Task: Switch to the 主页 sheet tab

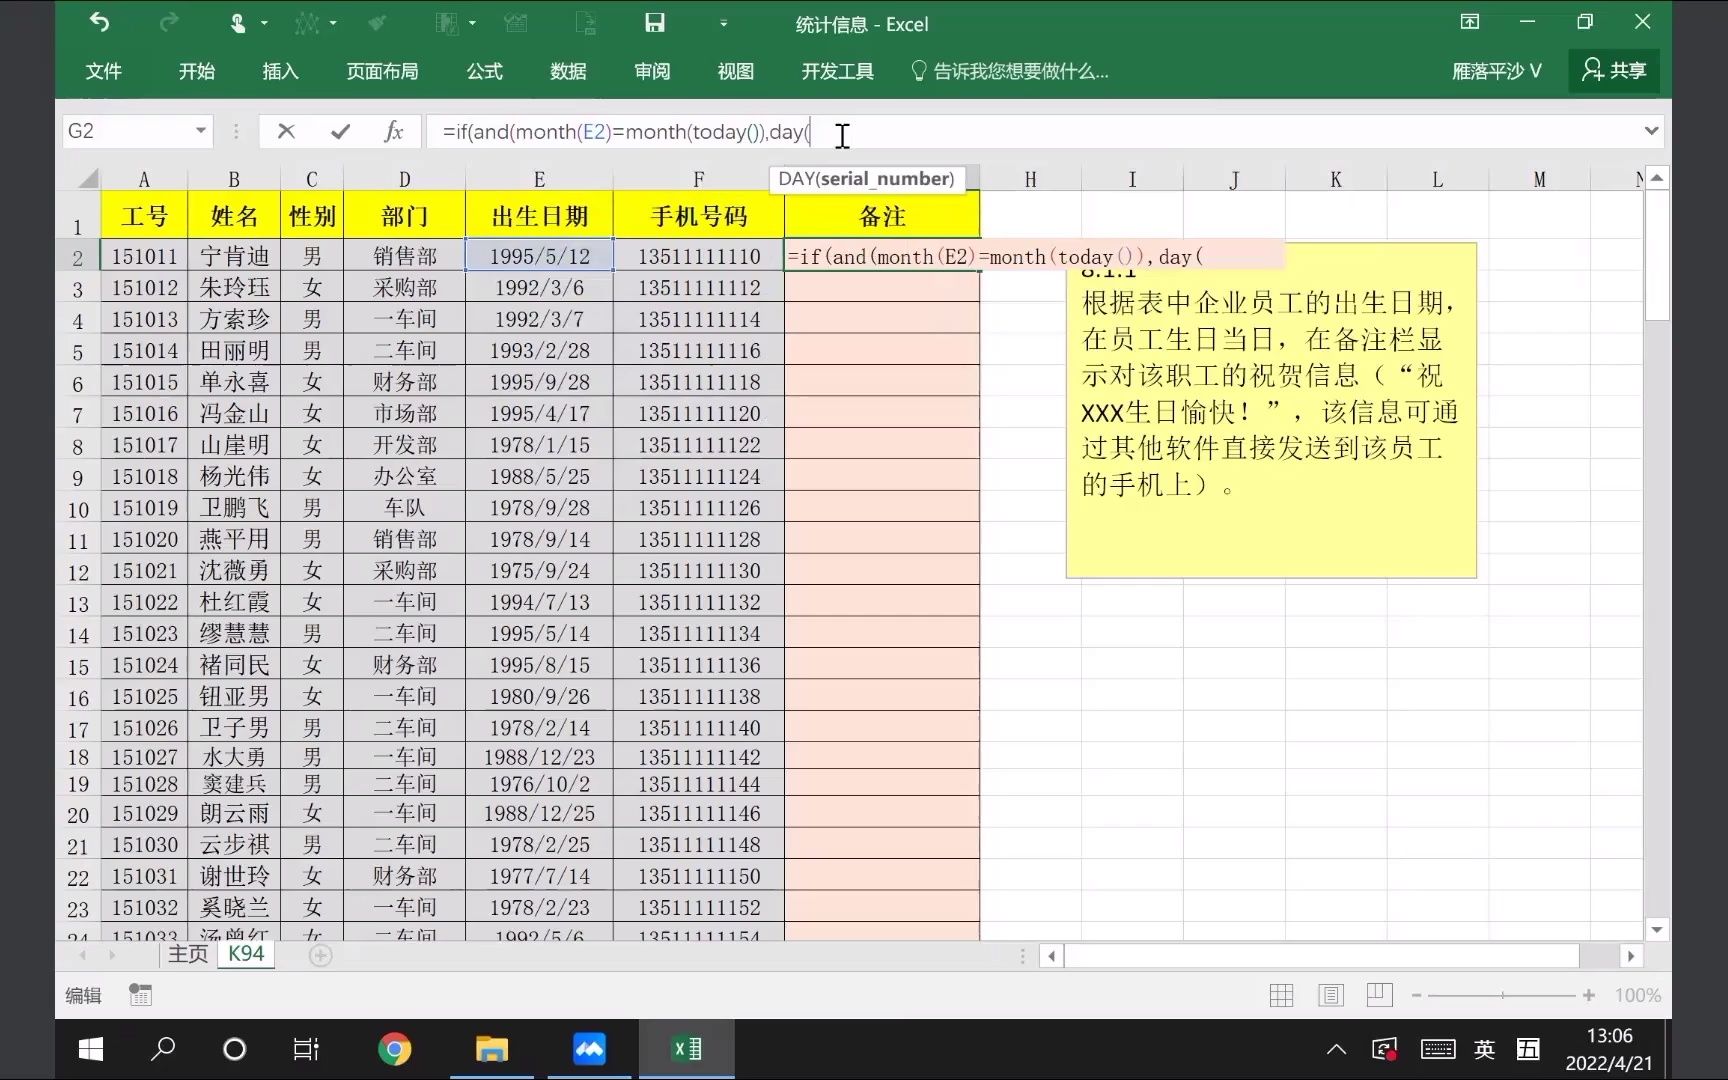Action: pyautogui.click(x=187, y=954)
